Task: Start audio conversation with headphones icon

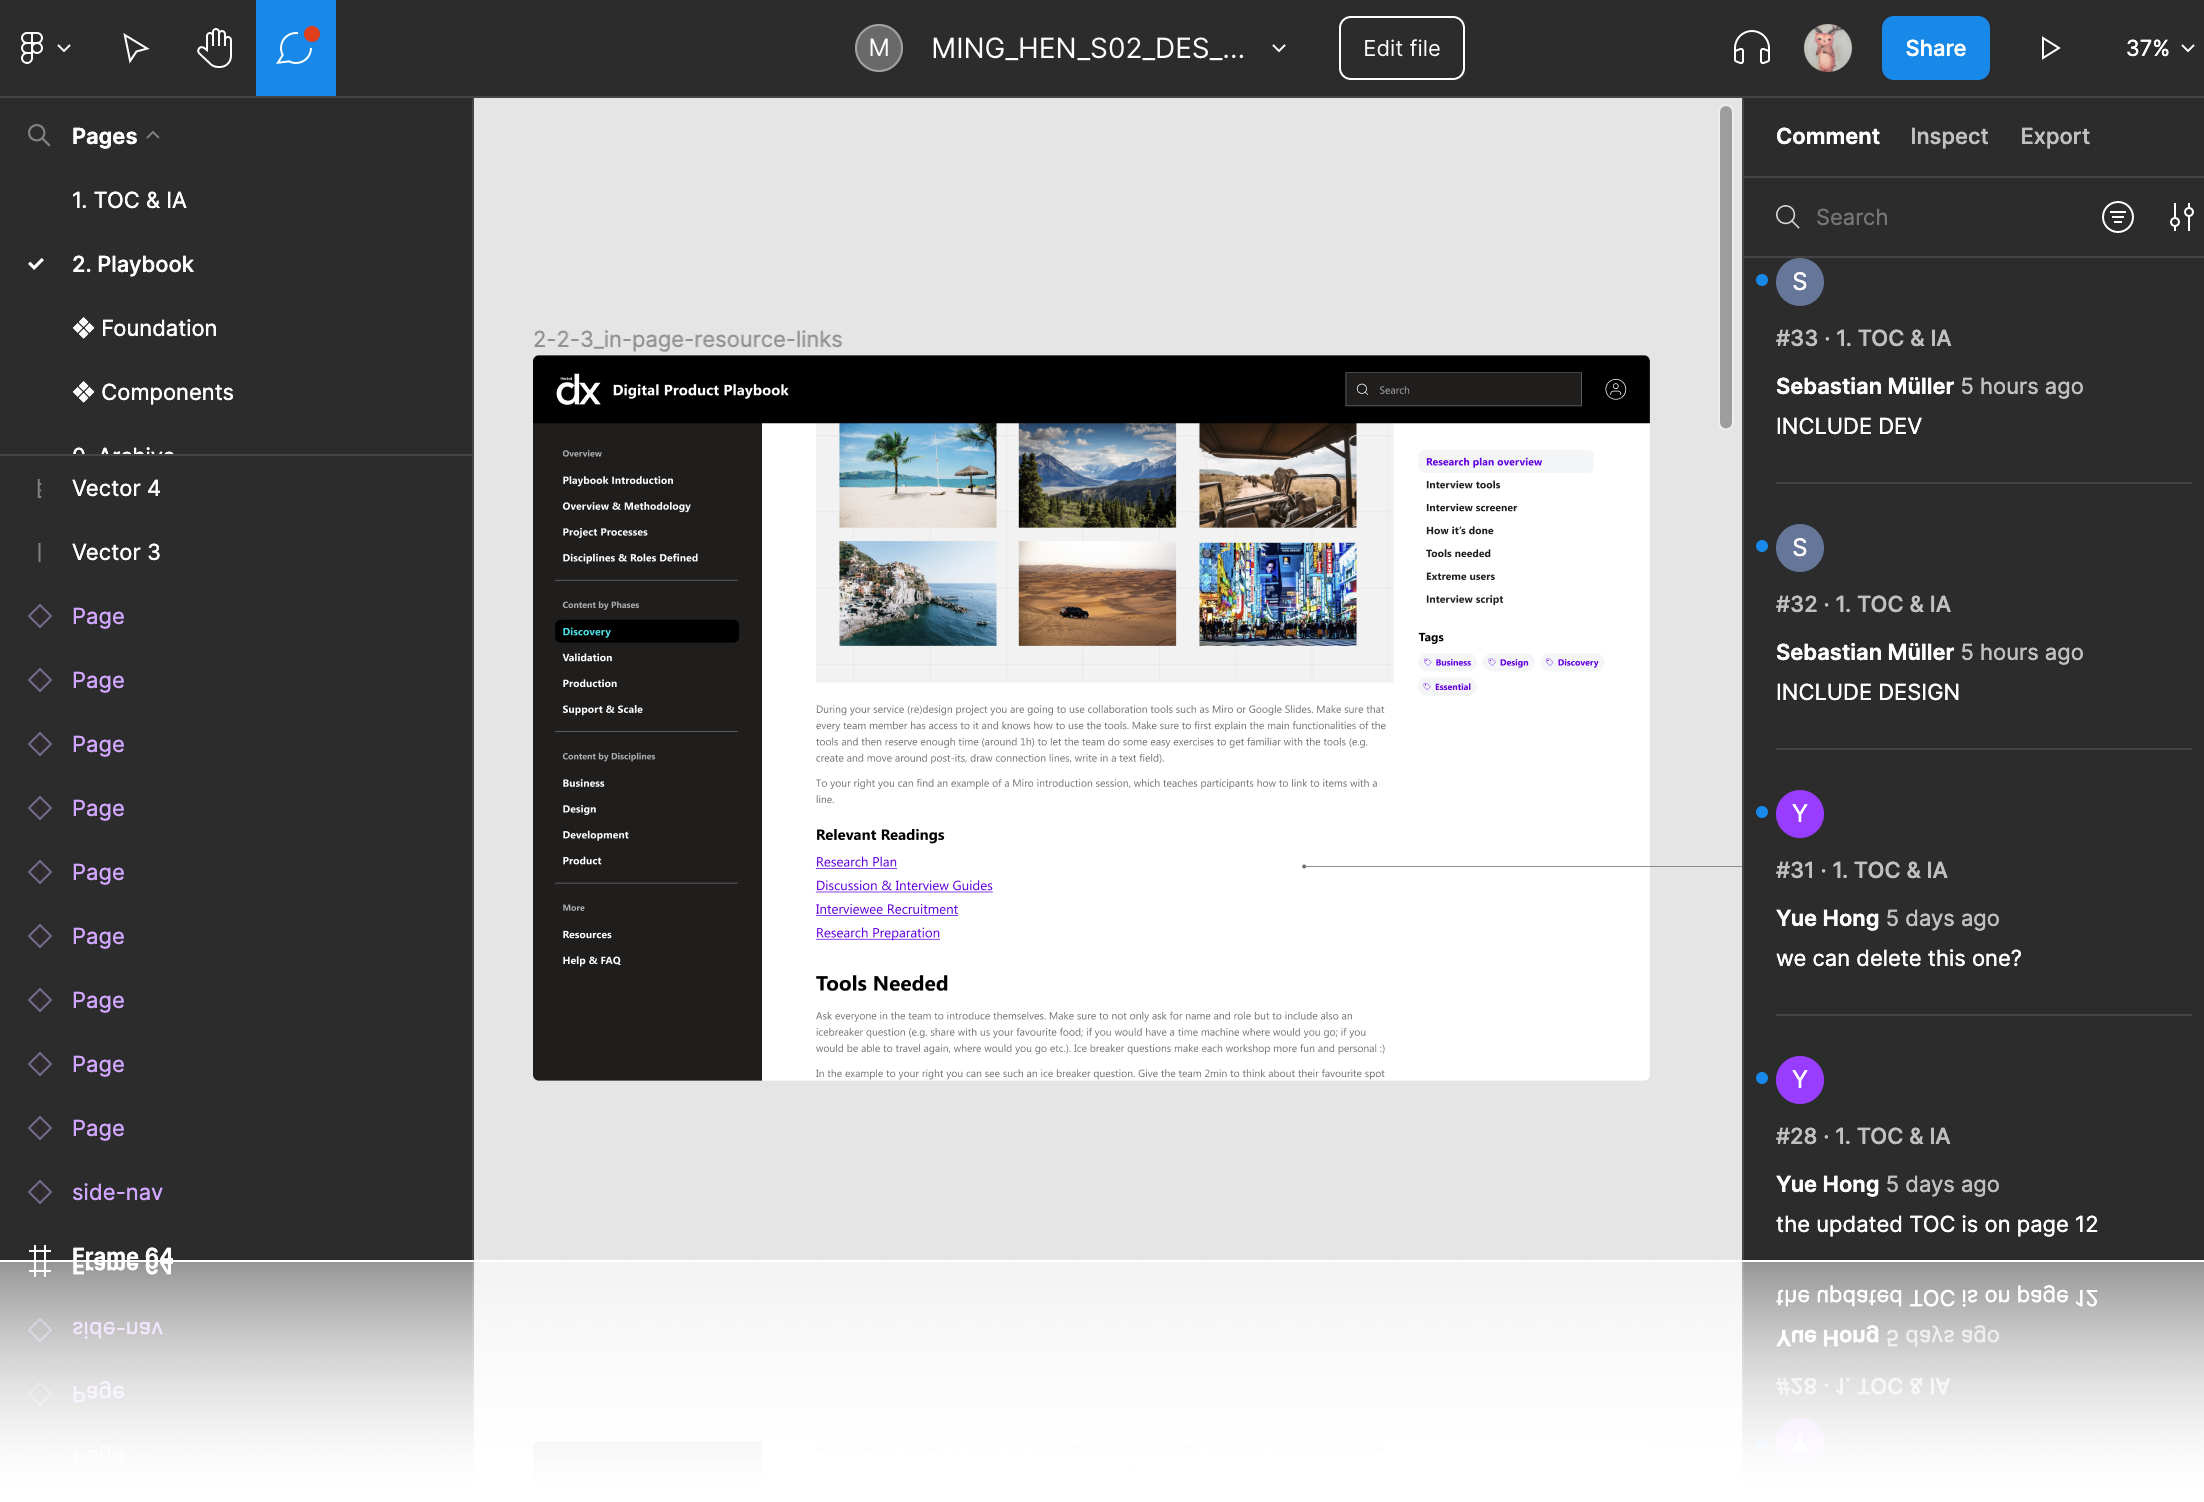Action: point(1751,48)
